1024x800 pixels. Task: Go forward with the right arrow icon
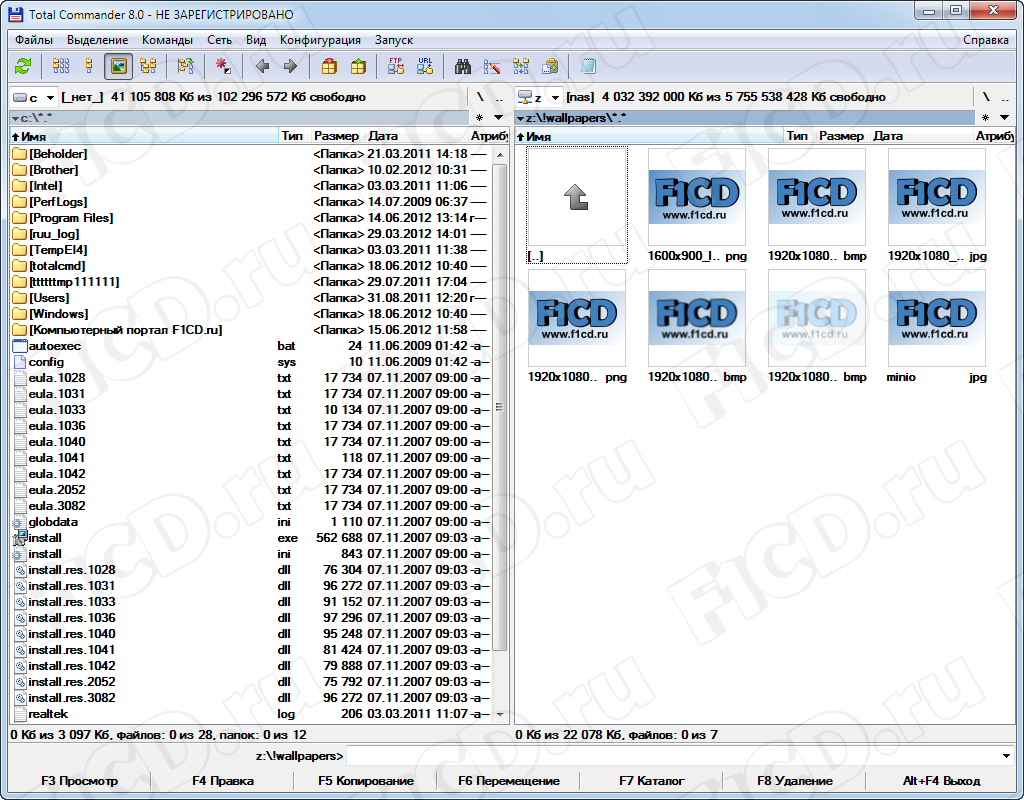pyautogui.click(x=291, y=66)
